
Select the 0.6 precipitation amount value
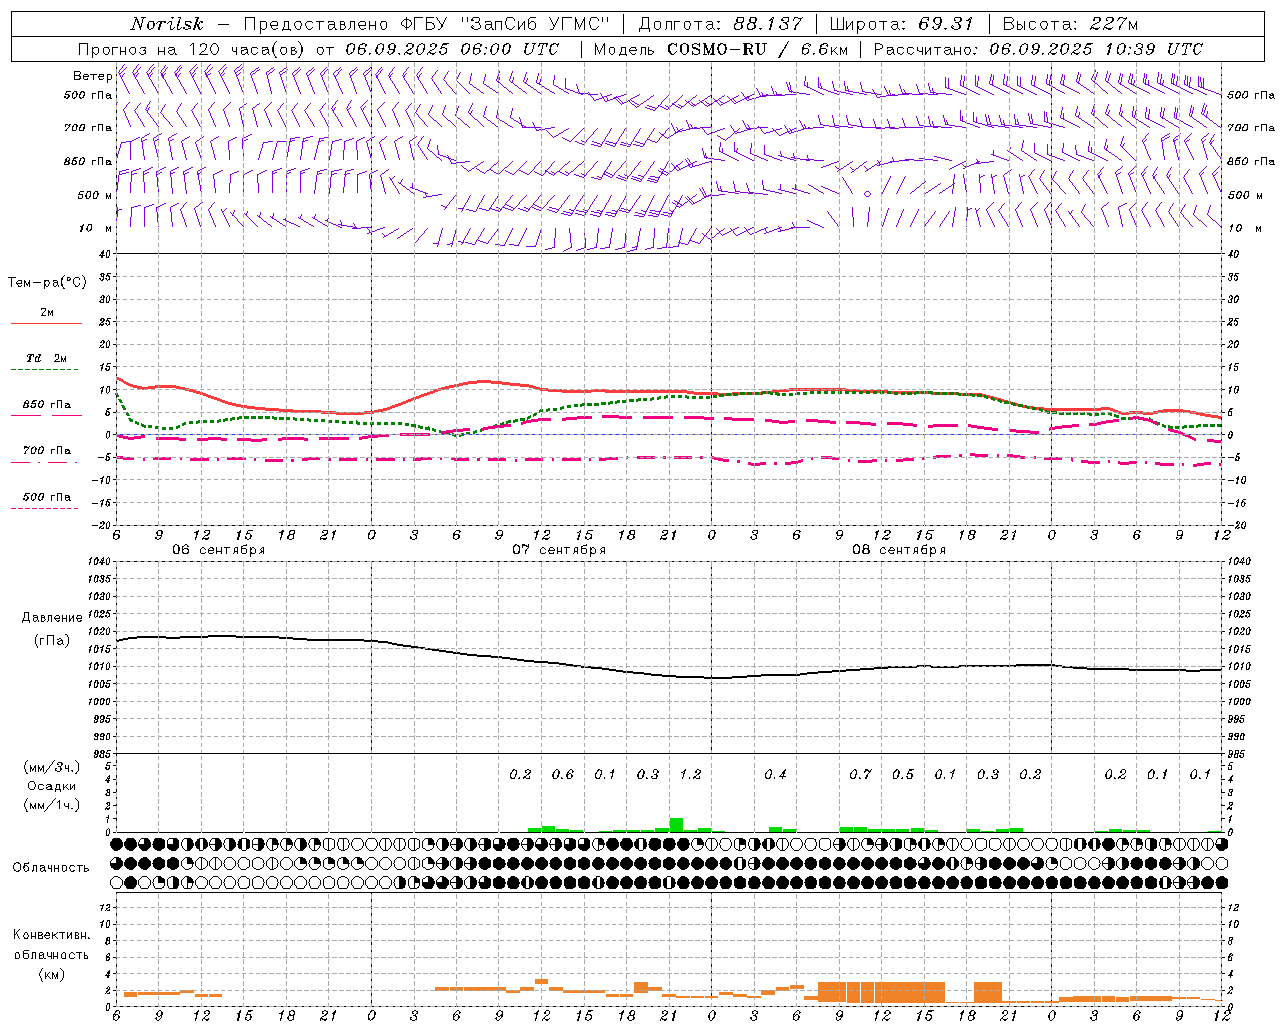pyautogui.click(x=563, y=774)
